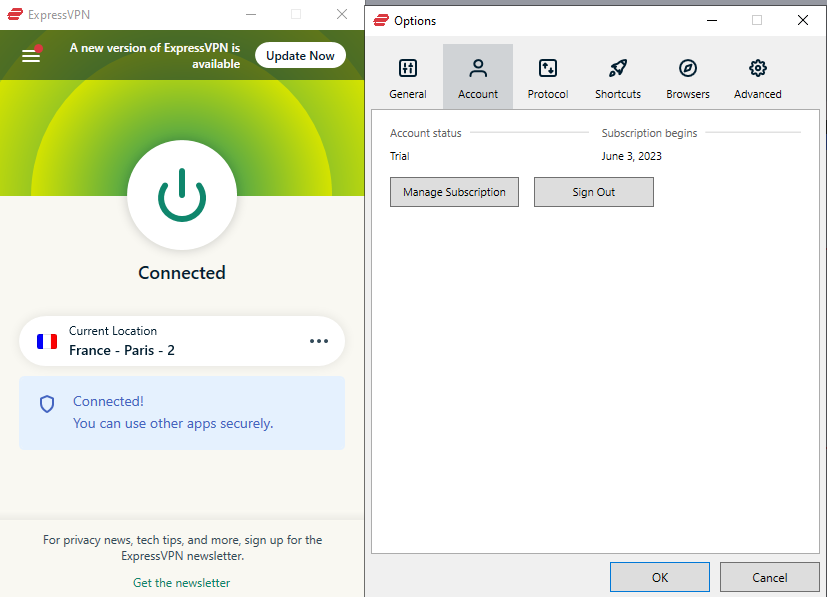827x597 pixels.
Task: Click ExpressVPN logo in main window title
Action: click(x=15, y=14)
